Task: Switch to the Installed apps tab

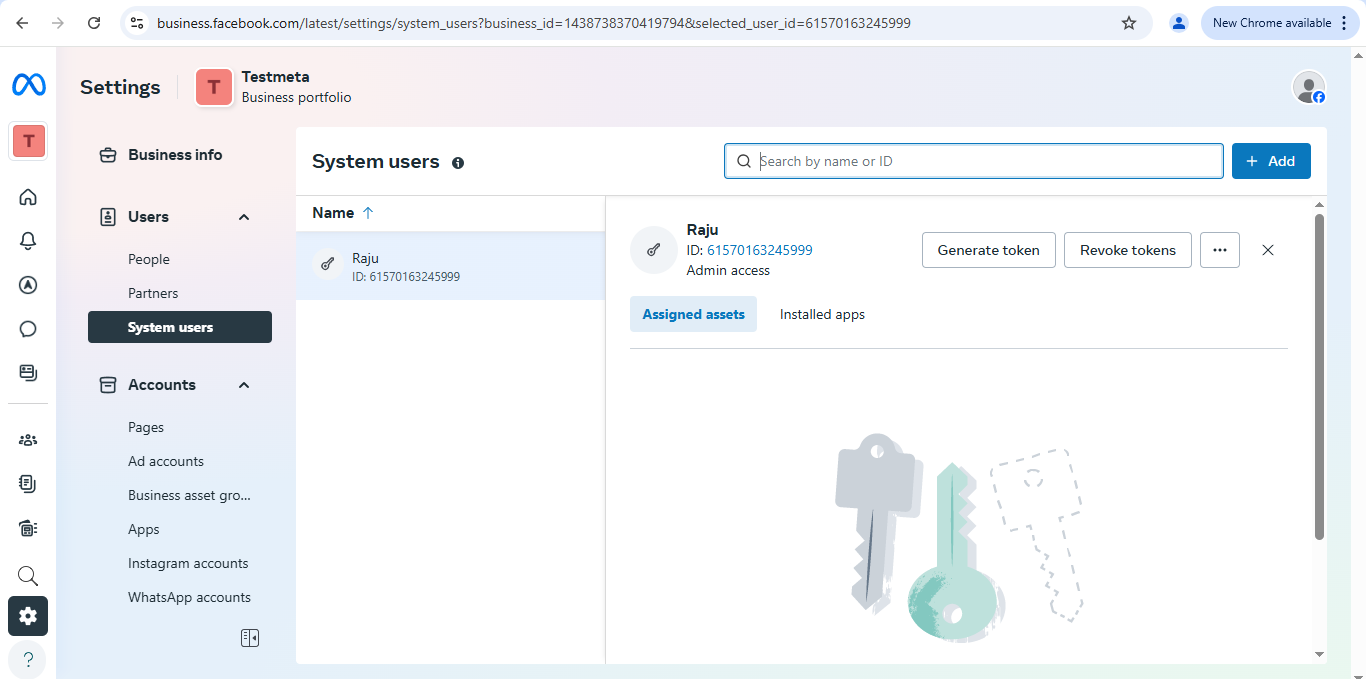Action: (821, 313)
